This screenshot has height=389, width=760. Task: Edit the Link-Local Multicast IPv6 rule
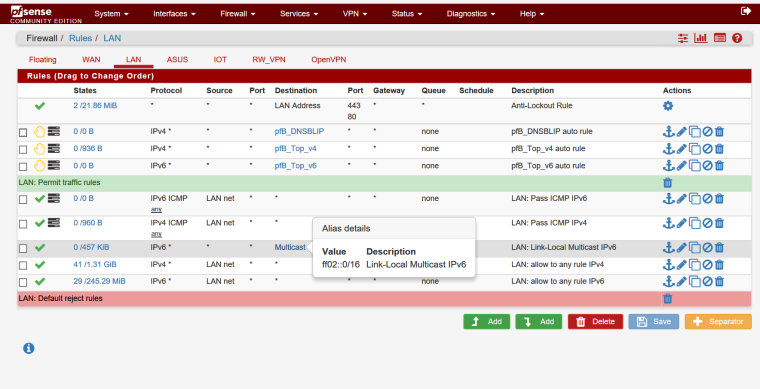pos(681,248)
